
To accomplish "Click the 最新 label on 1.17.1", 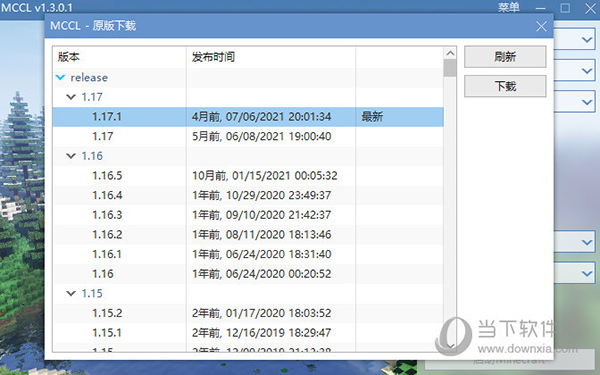I will tap(372, 117).
